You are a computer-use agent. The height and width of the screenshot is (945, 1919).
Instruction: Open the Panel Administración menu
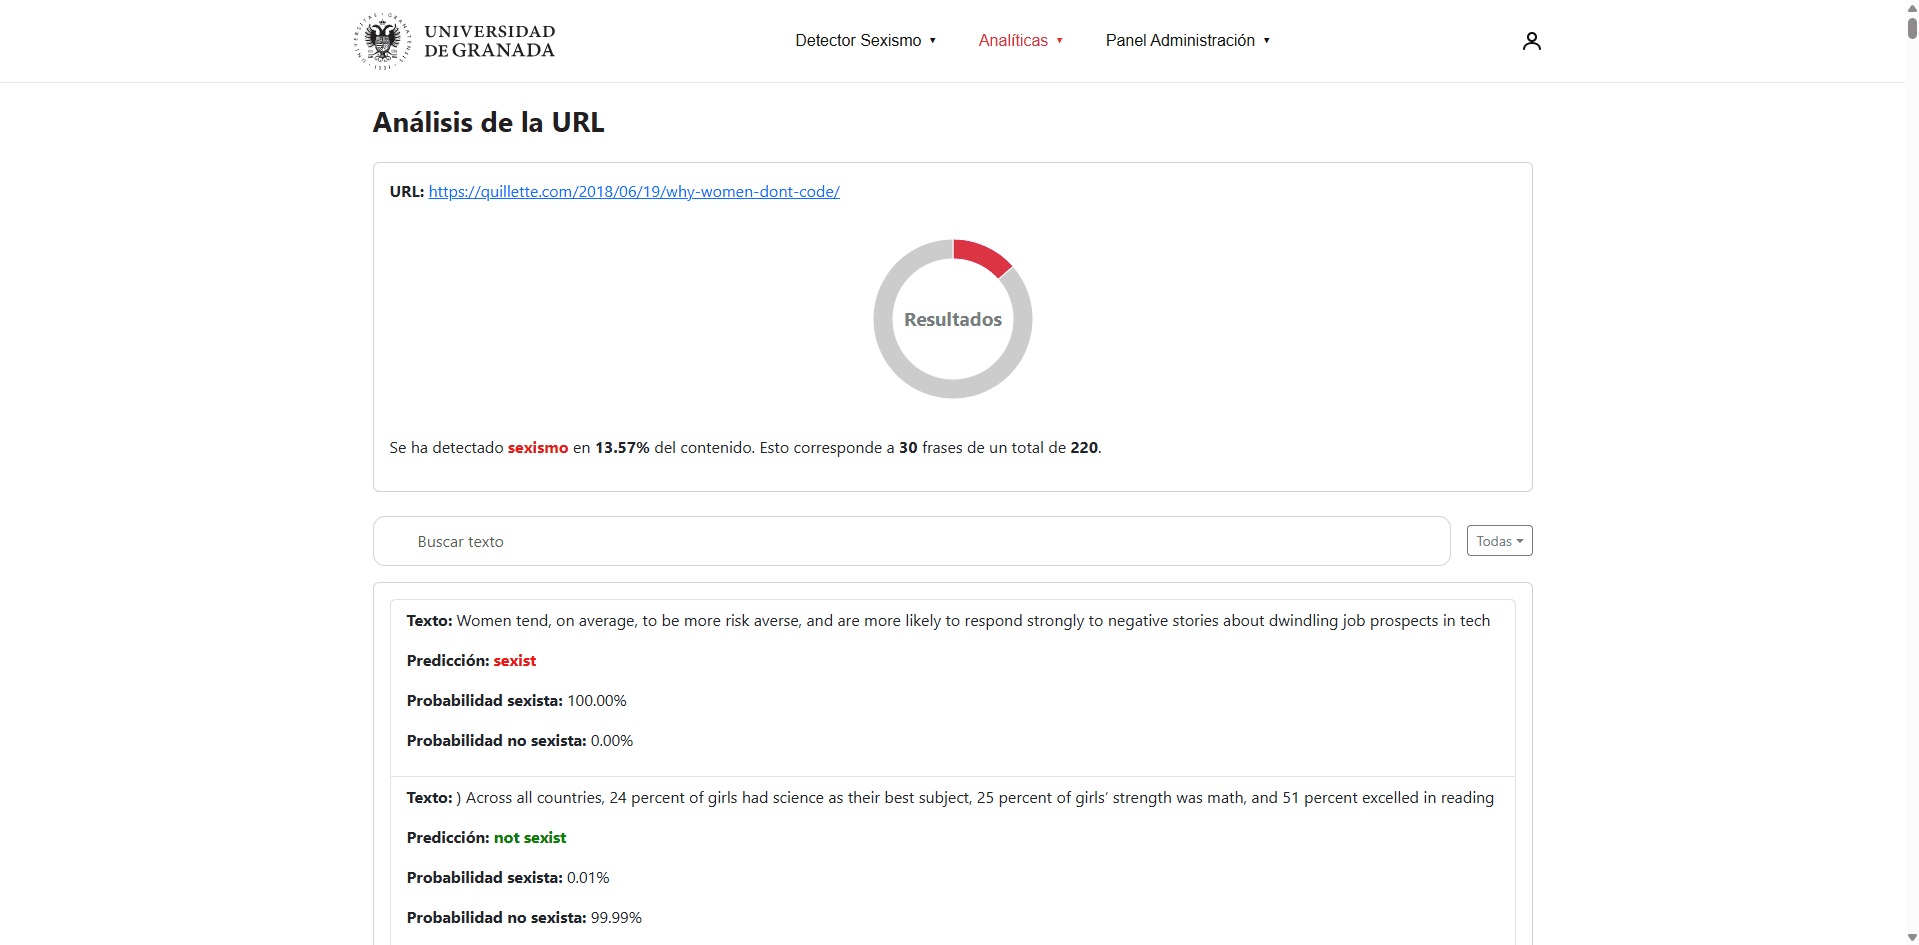[x=1188, y=40]
